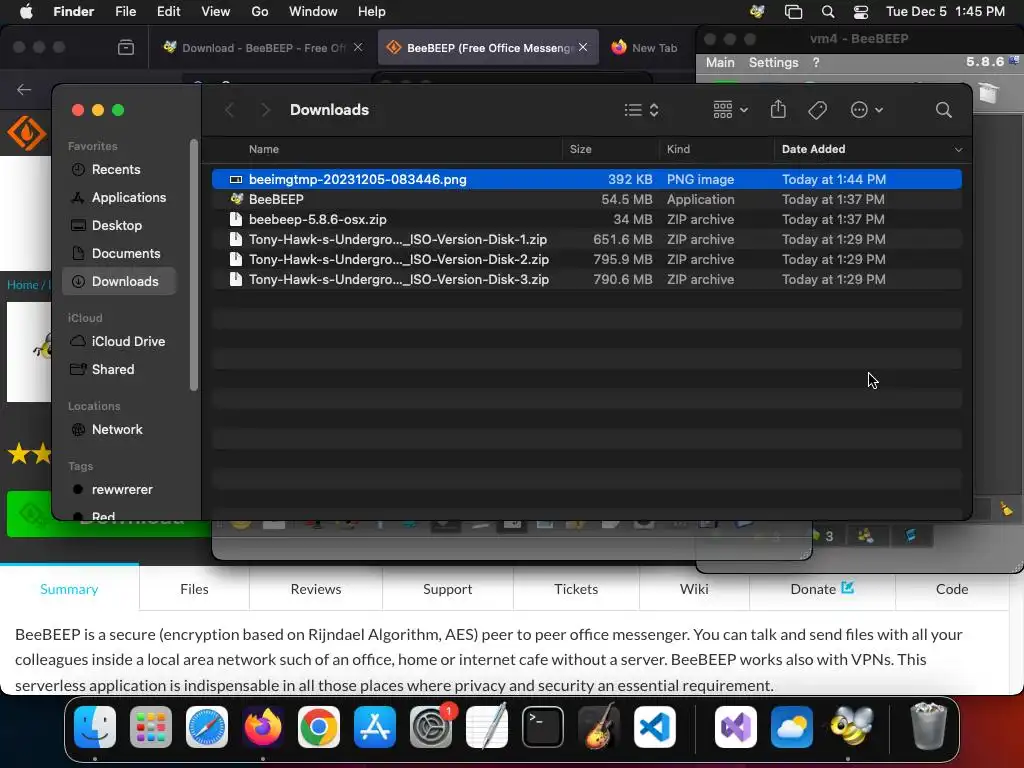Select beebeep-5.8.6-osx.zip file
Screen dimensions: 1024x768
point(586,219)
